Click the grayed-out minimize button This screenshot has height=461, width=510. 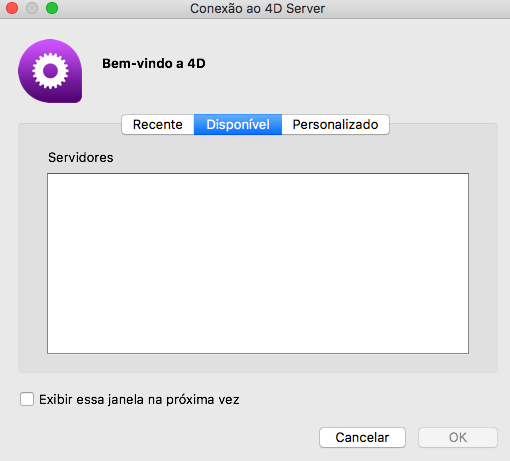[x=32, y=8]
